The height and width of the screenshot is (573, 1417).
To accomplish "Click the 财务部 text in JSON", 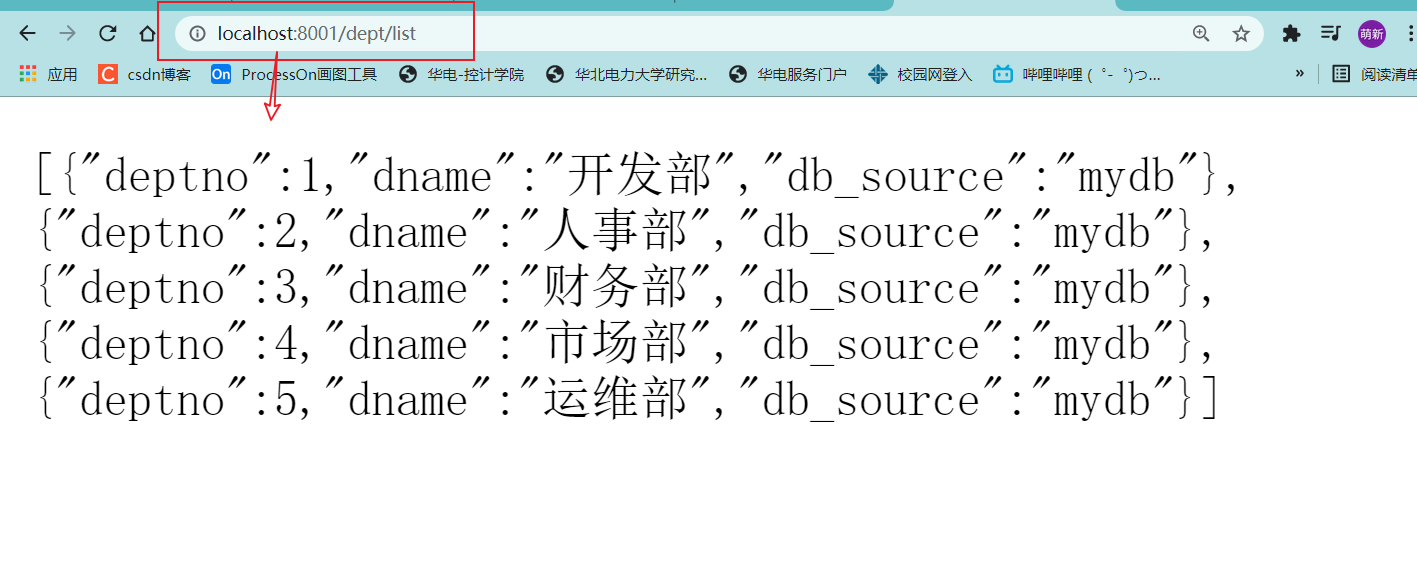I will tap(614, 288).
